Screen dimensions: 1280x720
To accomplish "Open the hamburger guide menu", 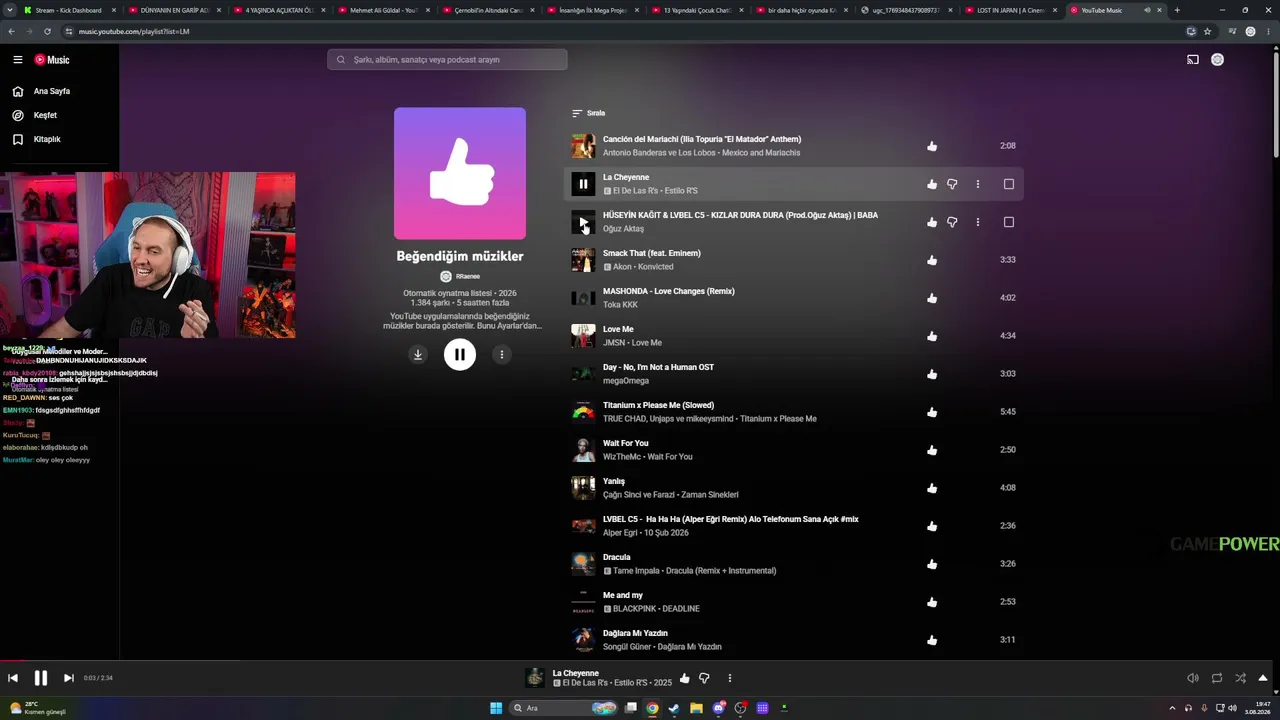I will 18,60.
